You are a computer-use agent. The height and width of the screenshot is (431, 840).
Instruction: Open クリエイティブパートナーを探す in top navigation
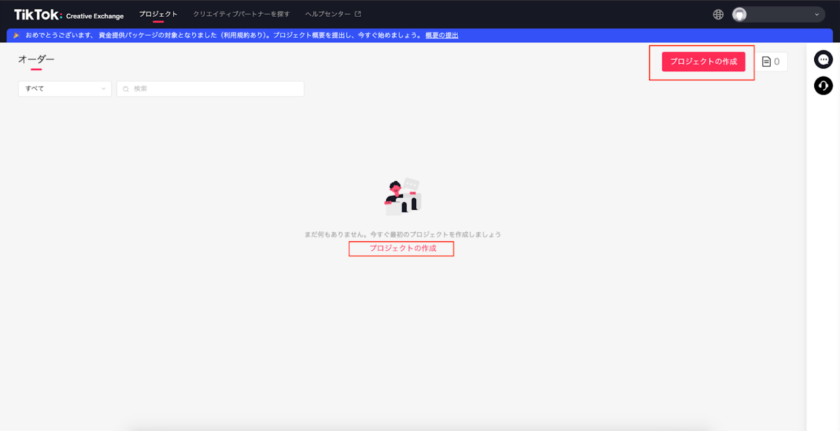click(x=241, y=15)
